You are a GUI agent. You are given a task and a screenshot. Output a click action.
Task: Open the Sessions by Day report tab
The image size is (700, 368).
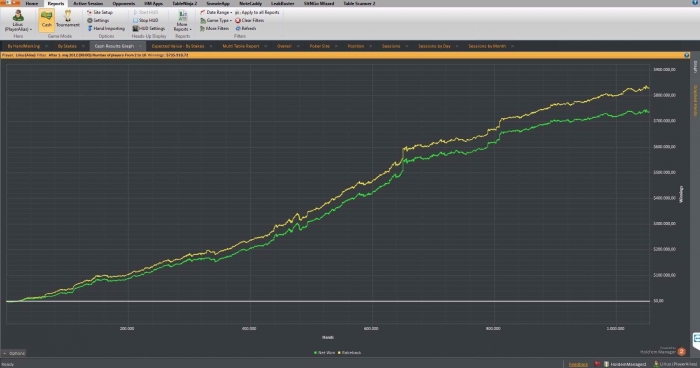pyautogui.click(x=434, y=46)
